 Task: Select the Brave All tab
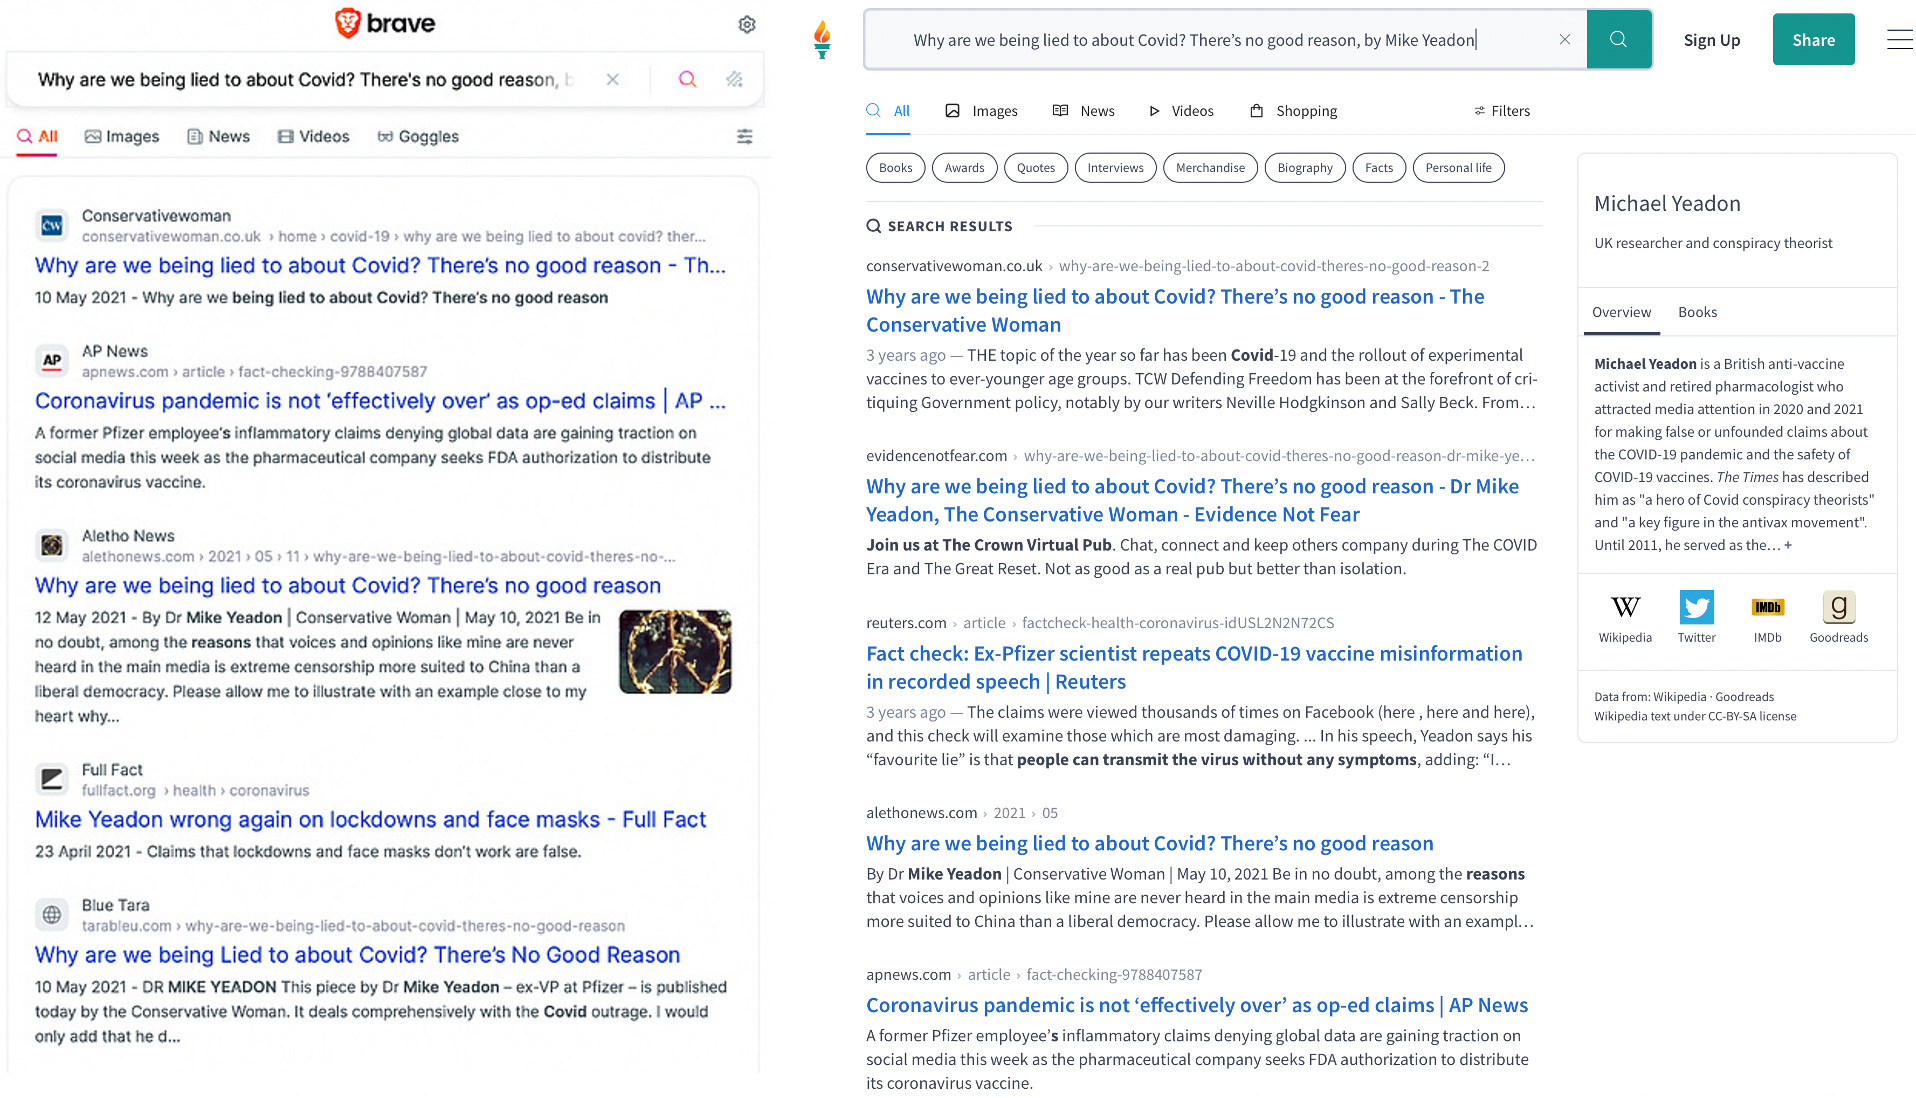pos(38,137)
